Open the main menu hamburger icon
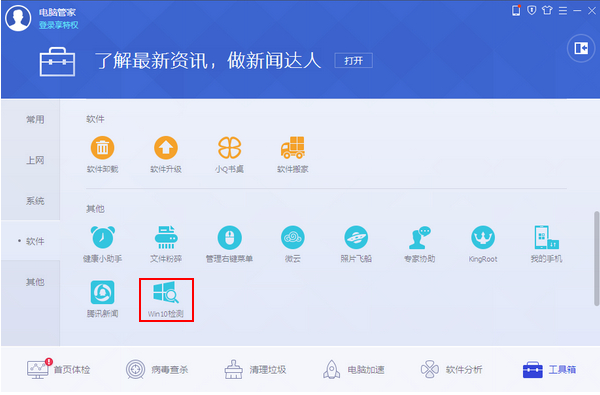Viewport: 600px width, 395px height. pyautogui.click(x=562, y=11)
